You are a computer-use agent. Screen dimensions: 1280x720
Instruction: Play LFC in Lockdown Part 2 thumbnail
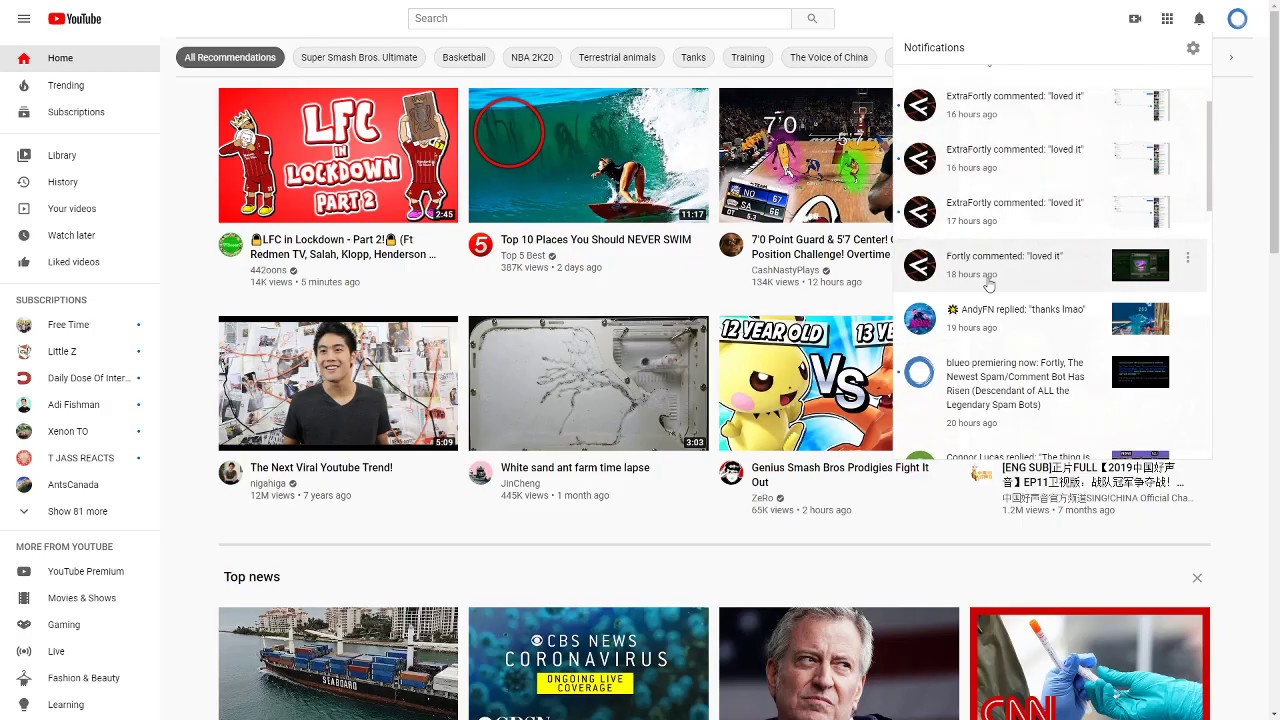tap(338, 155)
